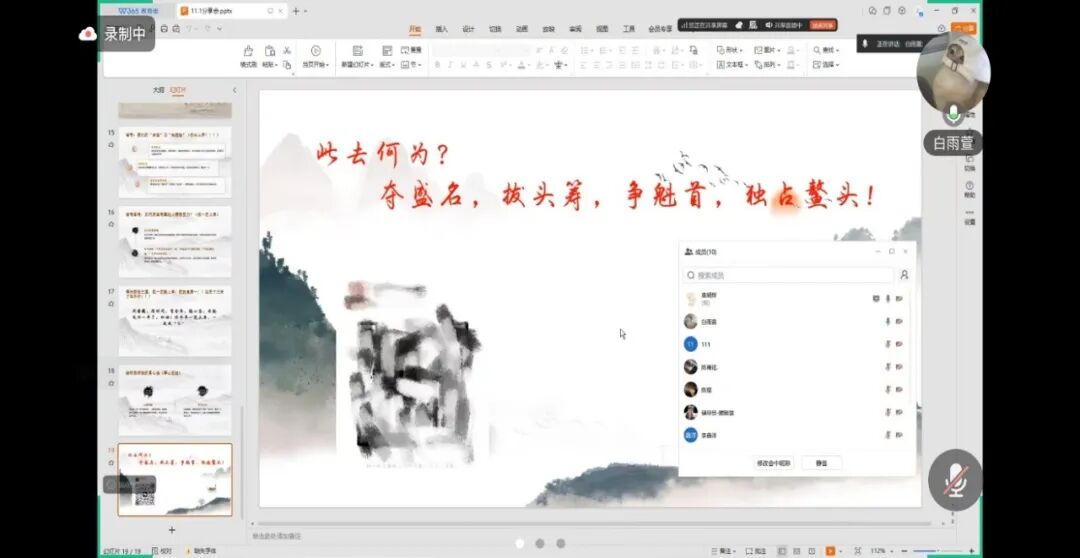Toggle microphone for member 111

click(887, 344)
